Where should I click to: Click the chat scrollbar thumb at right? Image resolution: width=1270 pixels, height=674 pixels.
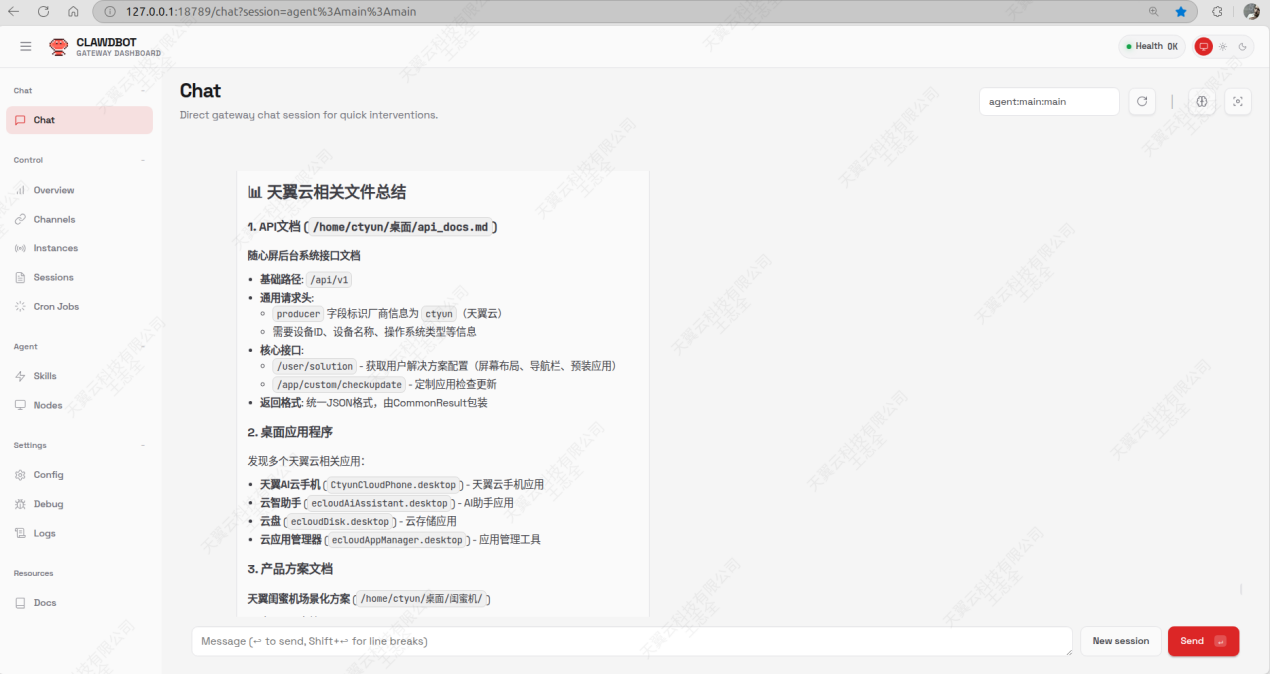pos(1242,590)
